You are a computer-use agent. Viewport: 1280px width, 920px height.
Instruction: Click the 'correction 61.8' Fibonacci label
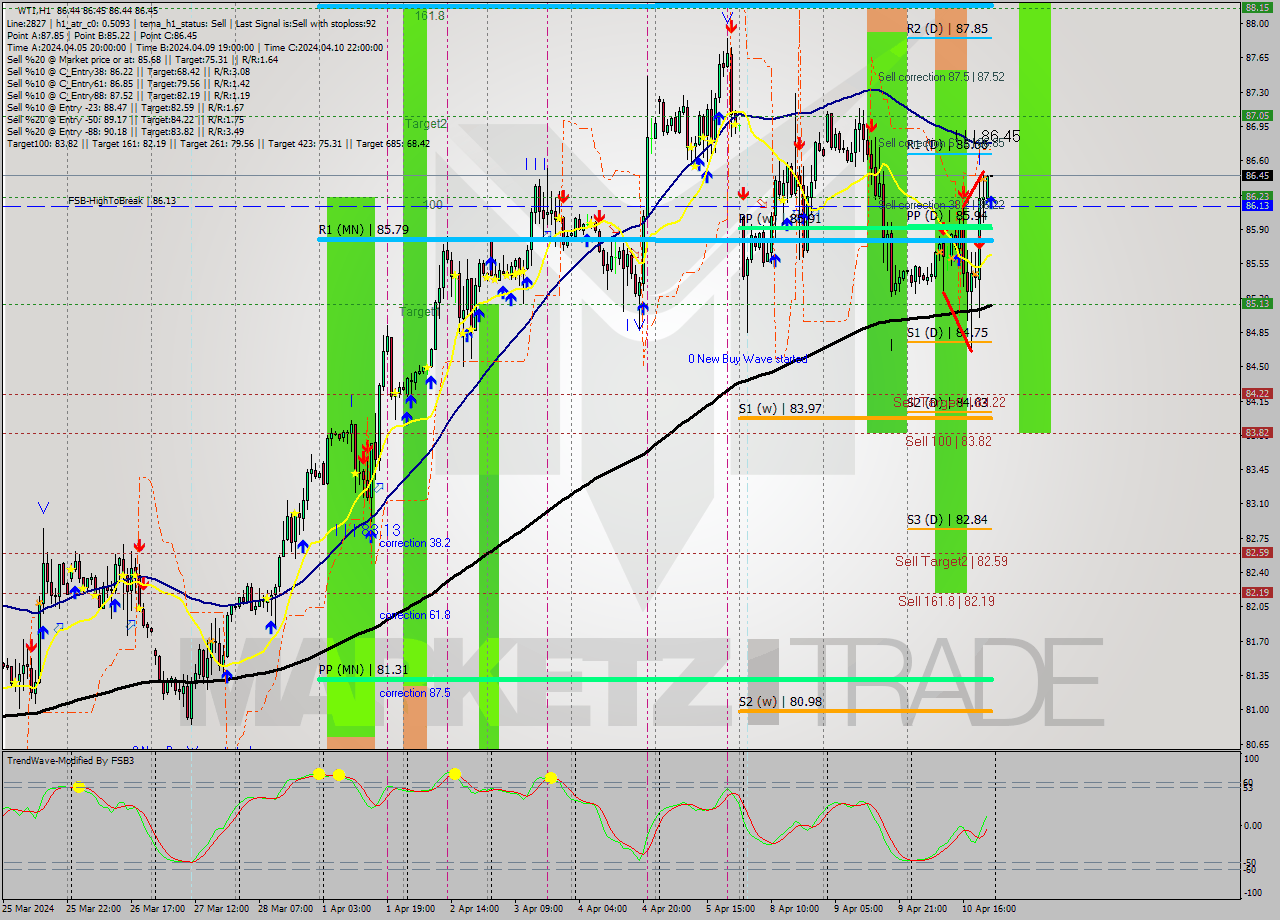tap(414, 614)
